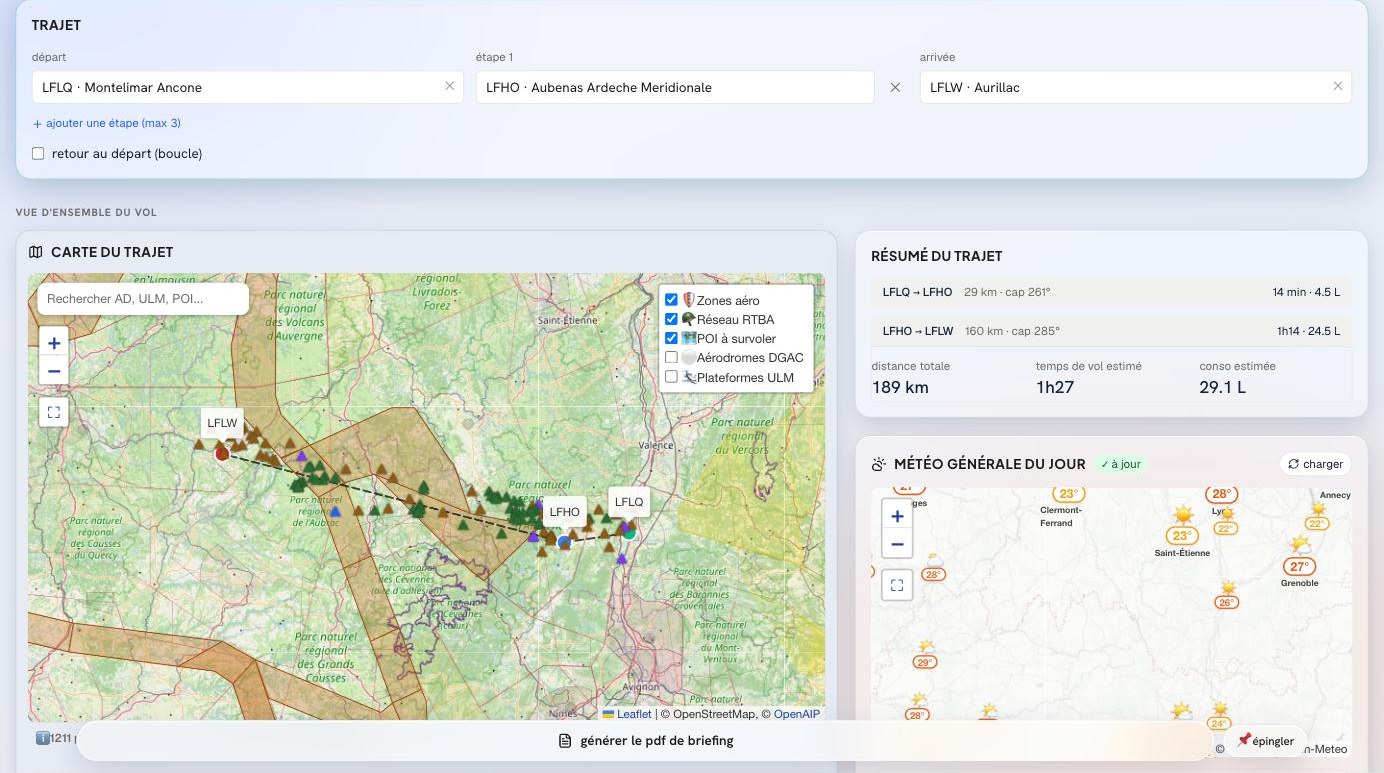Pin the weather panel with 'épingler'

pyautogui.click(x=1265, y=741)
